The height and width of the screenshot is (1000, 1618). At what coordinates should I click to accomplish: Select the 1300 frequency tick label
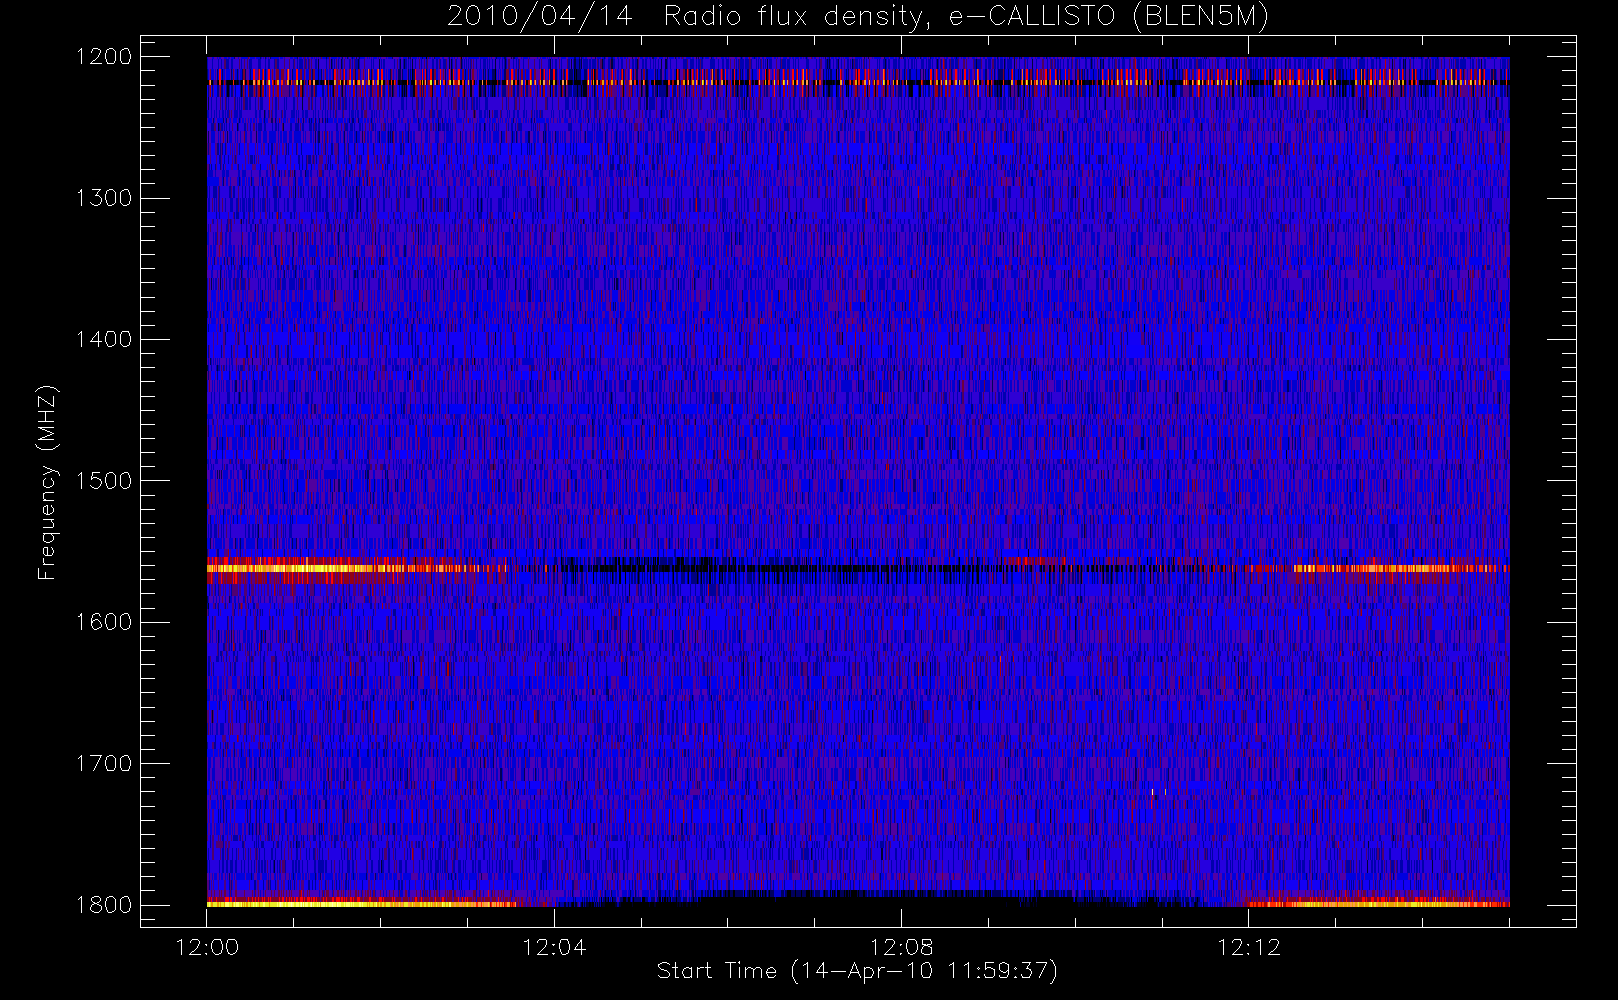click(x=104, y=198)
